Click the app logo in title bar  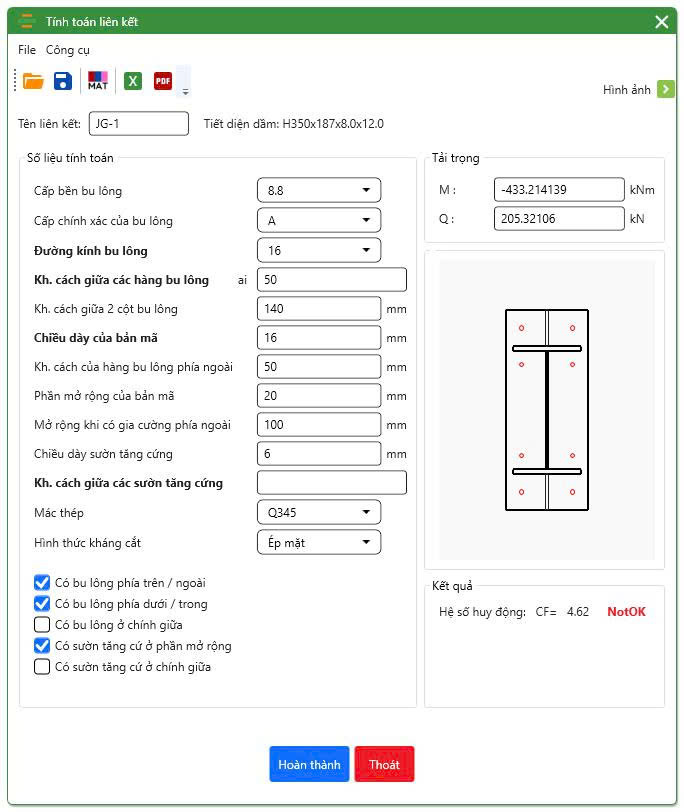(27, 21)
